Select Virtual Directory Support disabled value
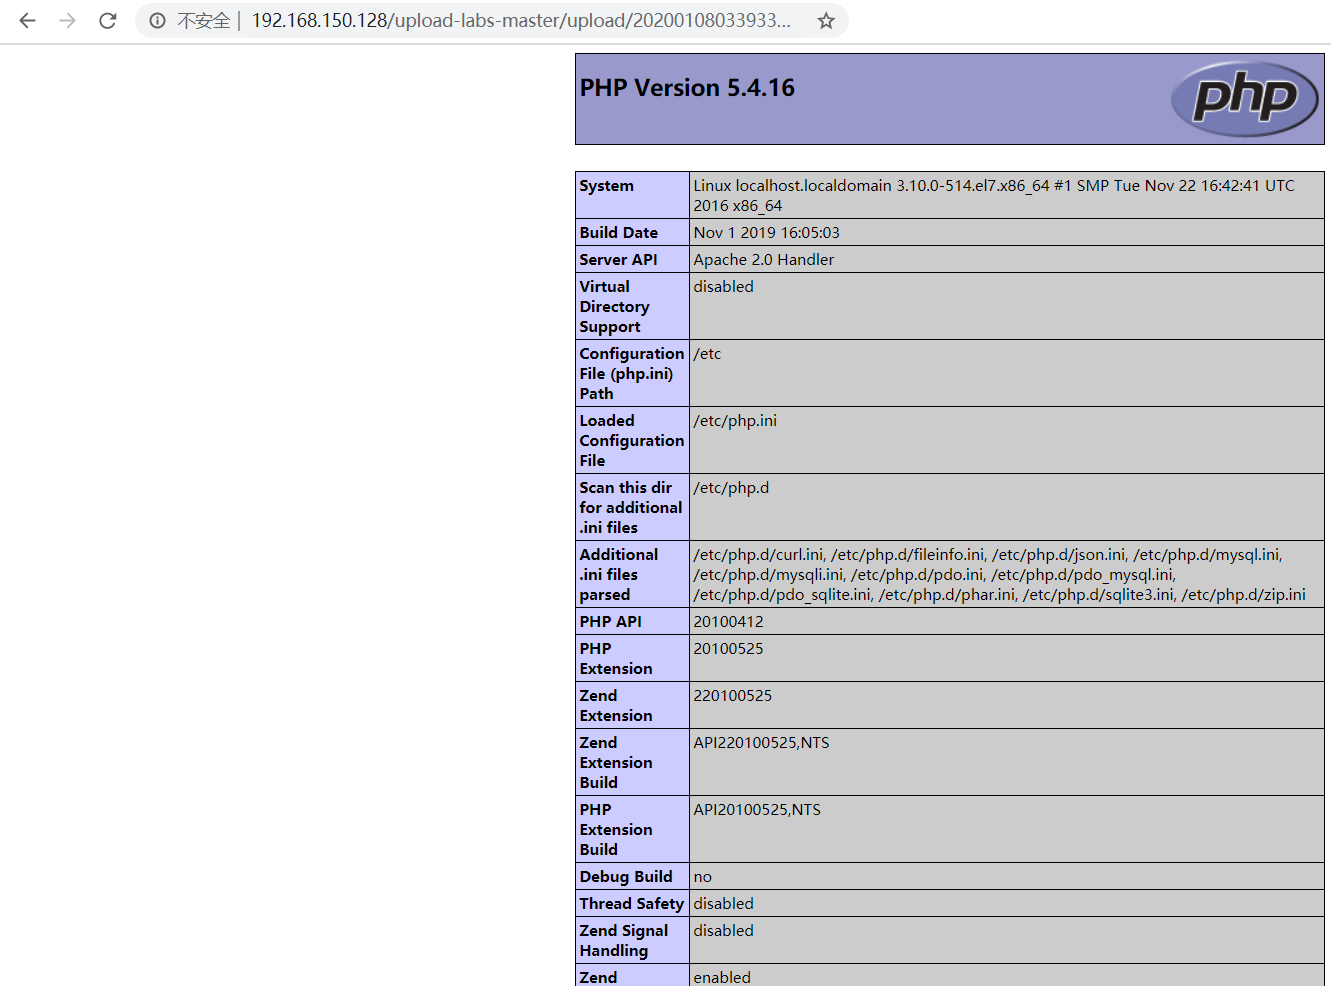 pyautogui.click(x=724, y=287)
